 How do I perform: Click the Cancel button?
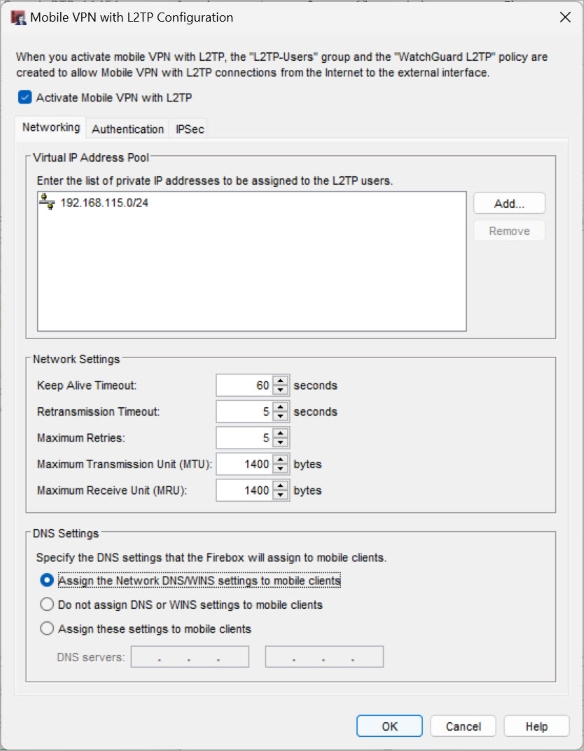[463, 726]
